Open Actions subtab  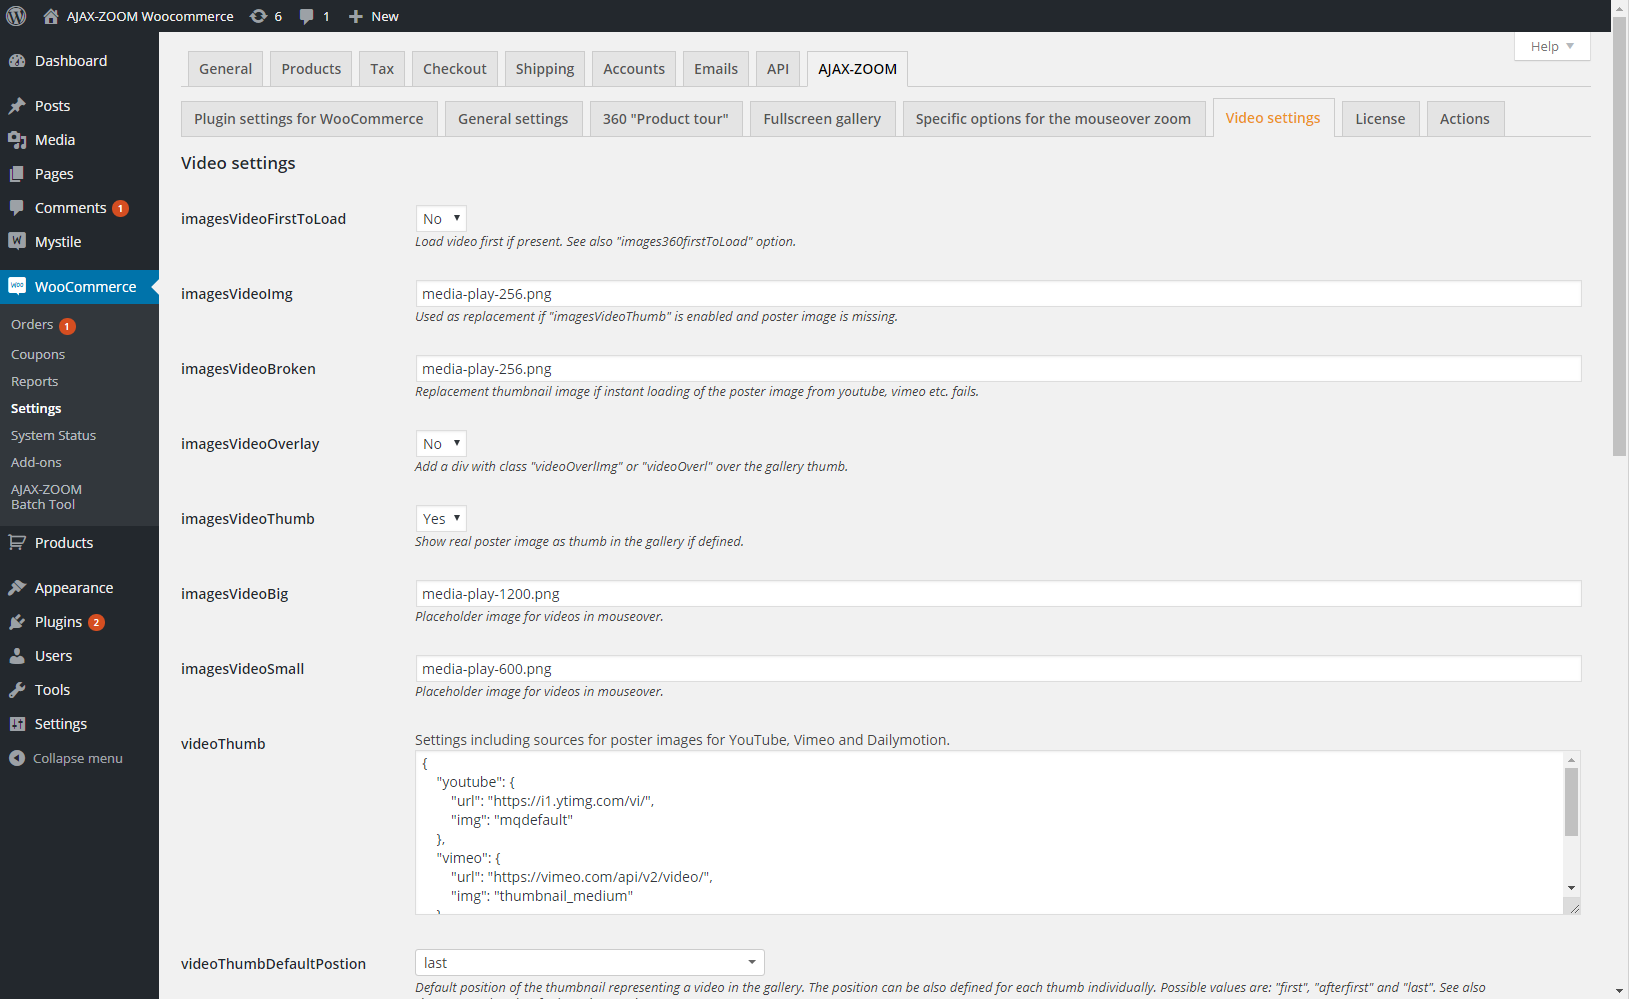pyautogui.click(x=1465, y=119)
